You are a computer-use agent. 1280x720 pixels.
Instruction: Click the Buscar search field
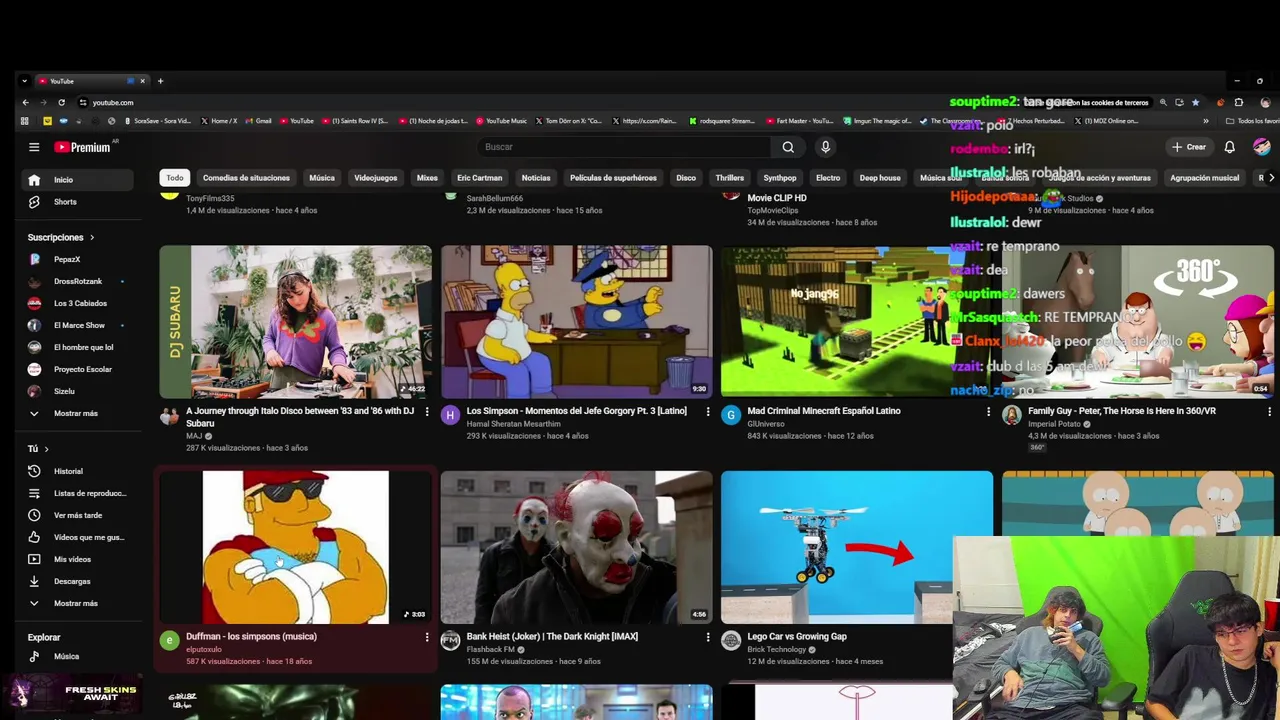click(x=624, y=147)
